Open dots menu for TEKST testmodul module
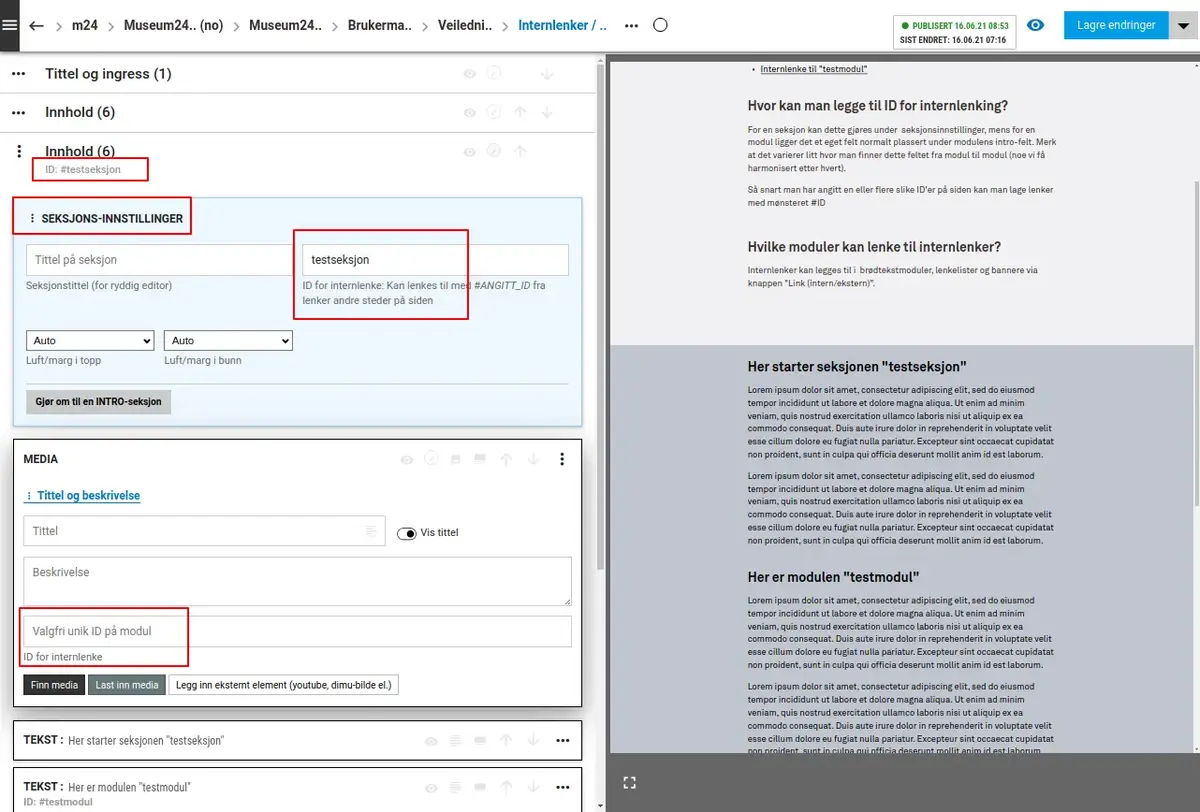The image size is (1200, 812). coord(562,787)
